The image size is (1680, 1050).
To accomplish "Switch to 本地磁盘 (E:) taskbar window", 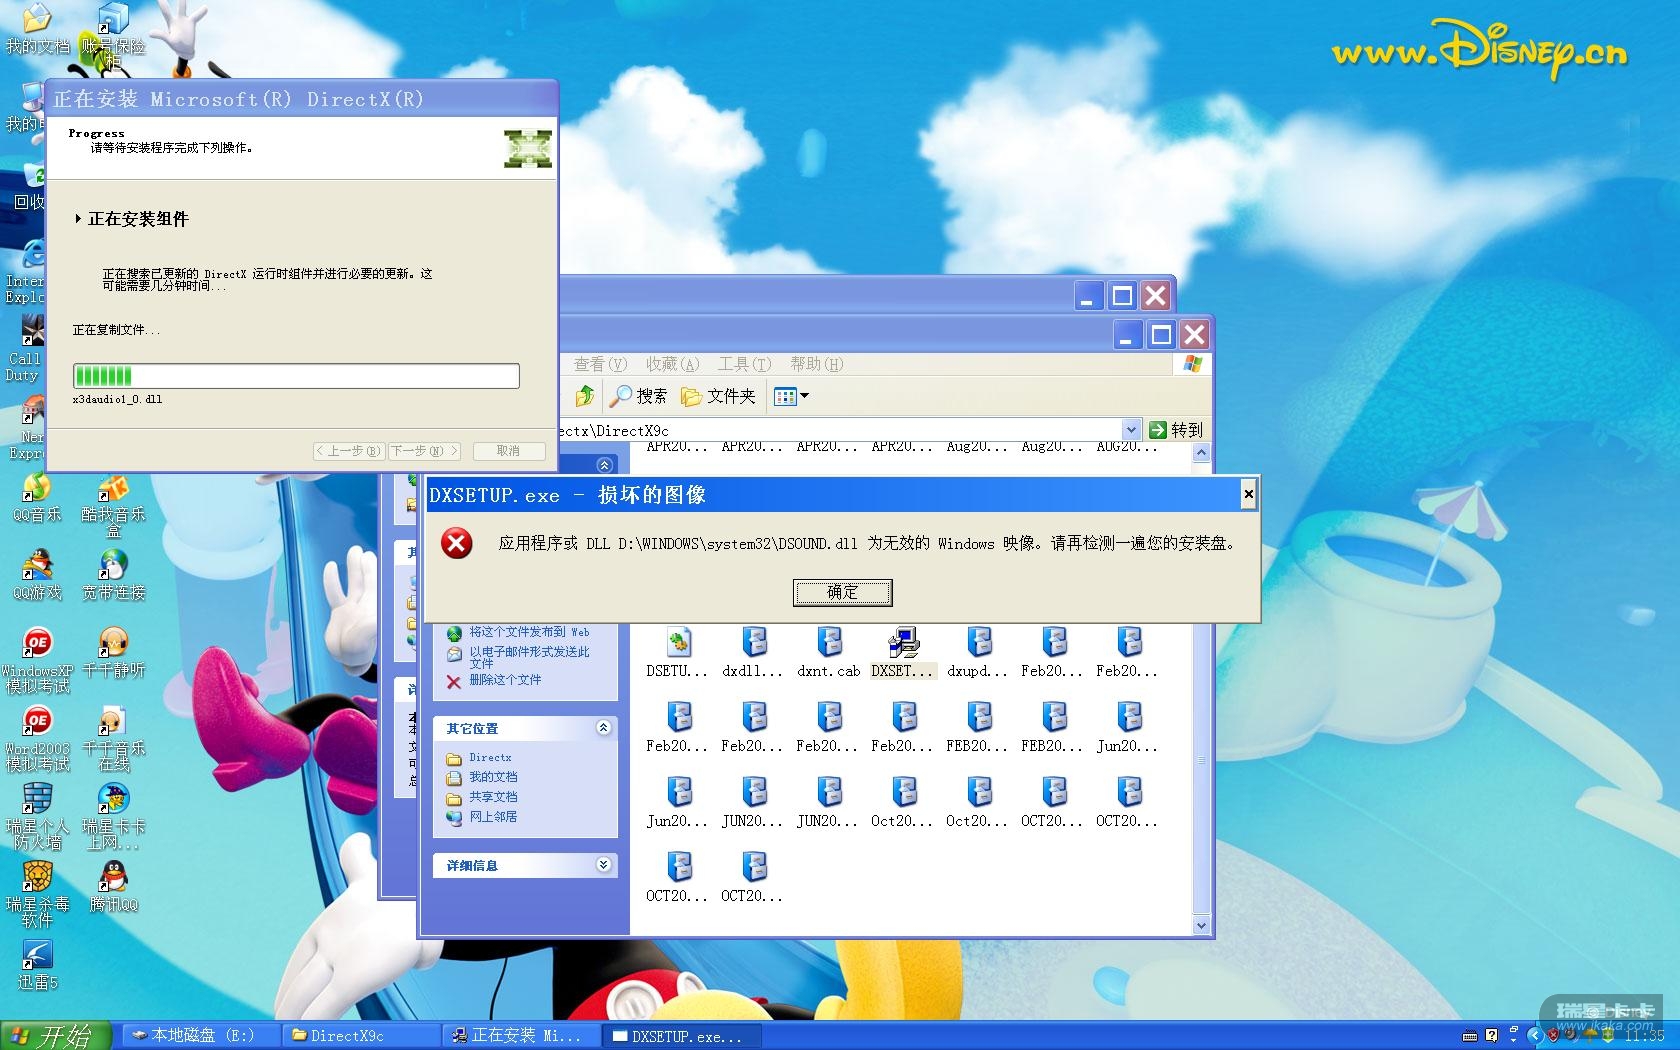I will (199, 1036).
